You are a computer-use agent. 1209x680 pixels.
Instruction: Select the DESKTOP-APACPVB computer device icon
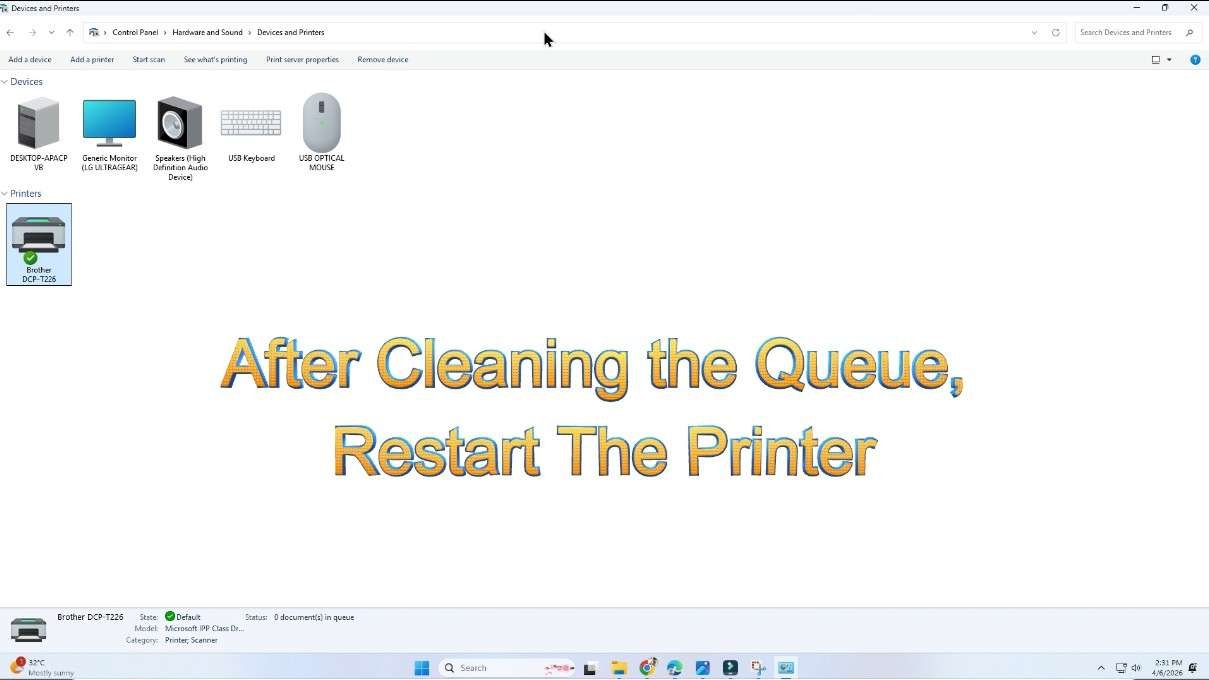pyautogui.click(x=39, y=133)
